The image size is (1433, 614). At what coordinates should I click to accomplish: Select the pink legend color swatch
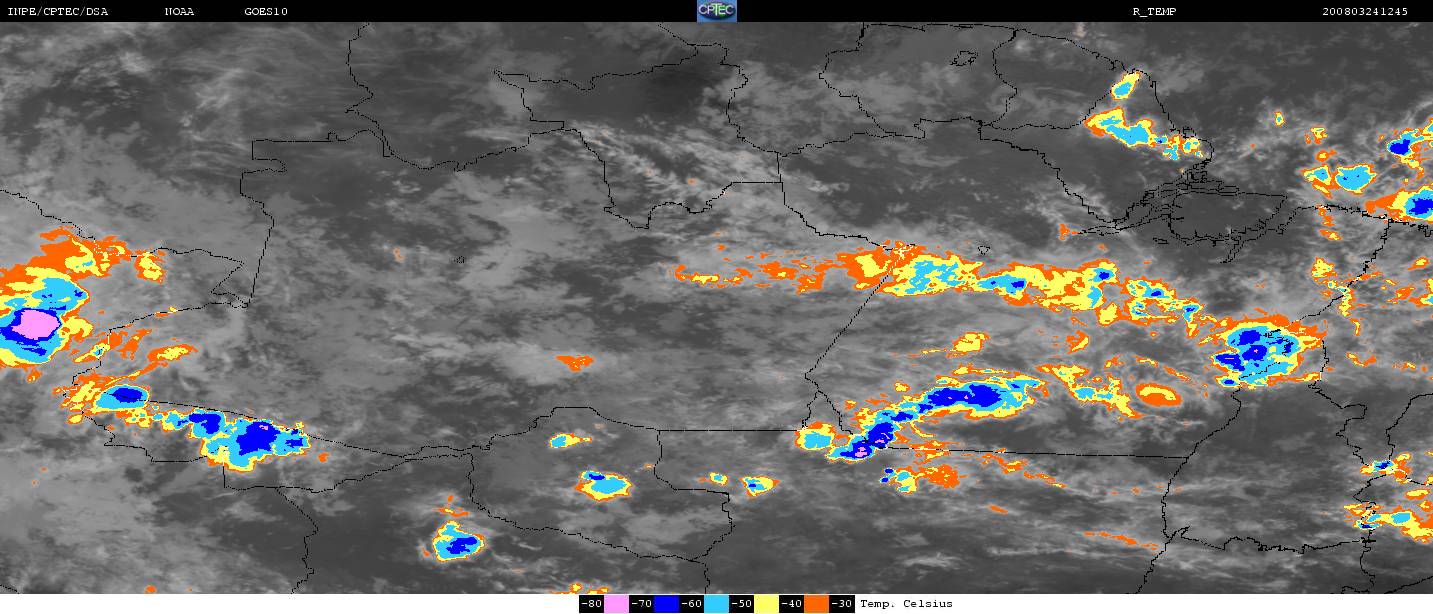coord(616,604)
